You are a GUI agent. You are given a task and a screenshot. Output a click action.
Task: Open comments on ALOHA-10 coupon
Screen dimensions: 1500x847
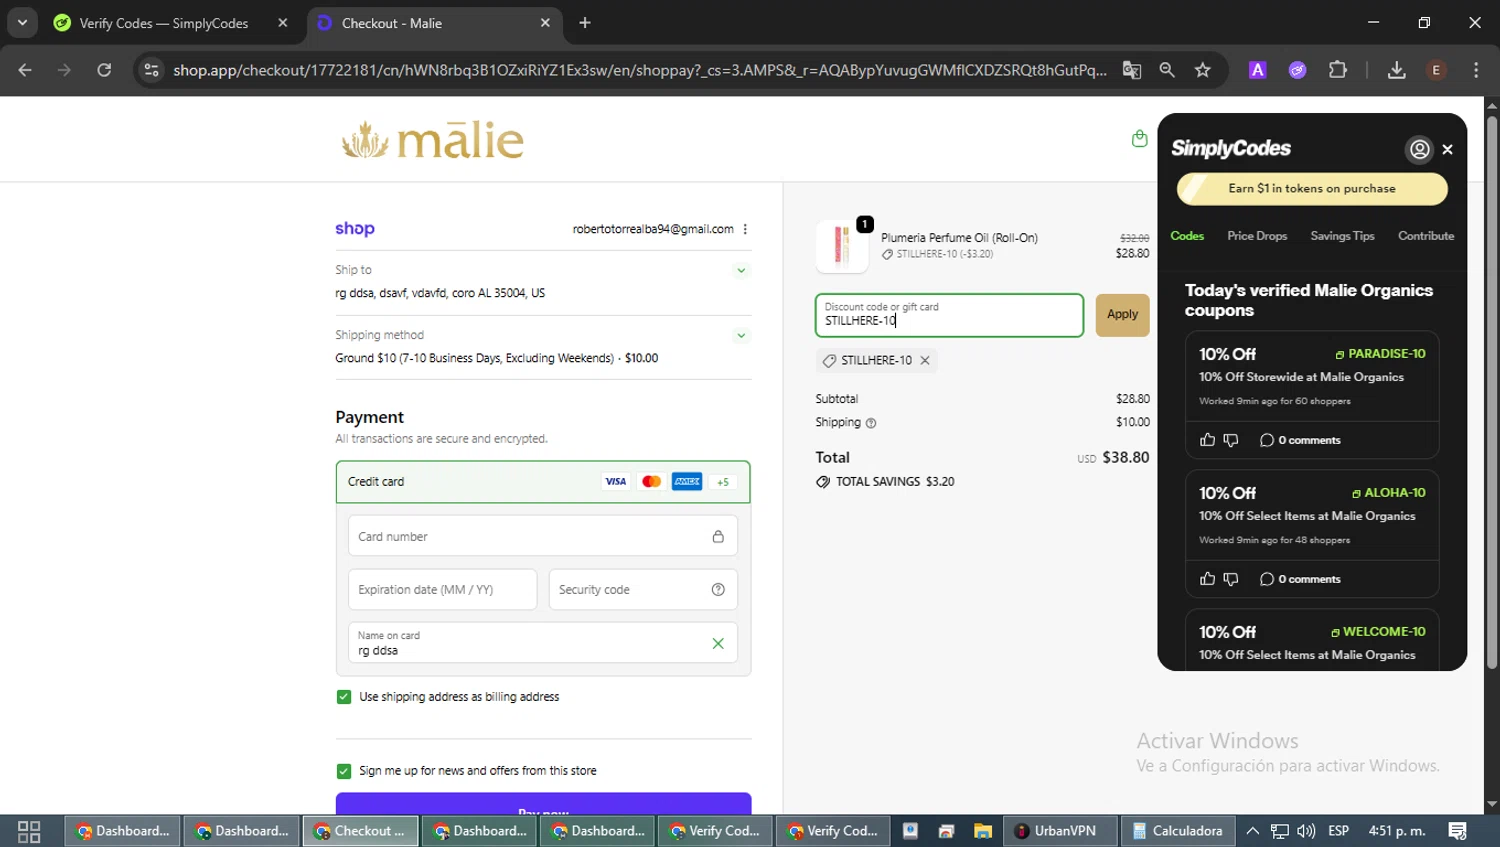tap(1300, 579)
